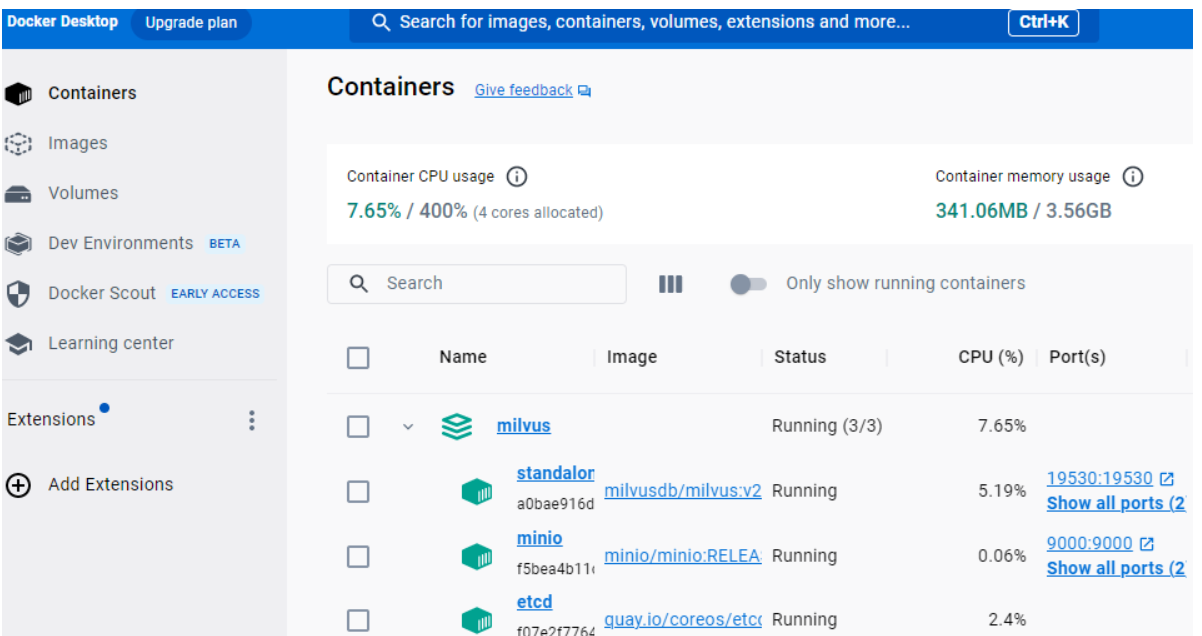Check the select-all checkbox in table header
Image resolution: width=1202 pixels, height=636 pixels.
(358, 357)
